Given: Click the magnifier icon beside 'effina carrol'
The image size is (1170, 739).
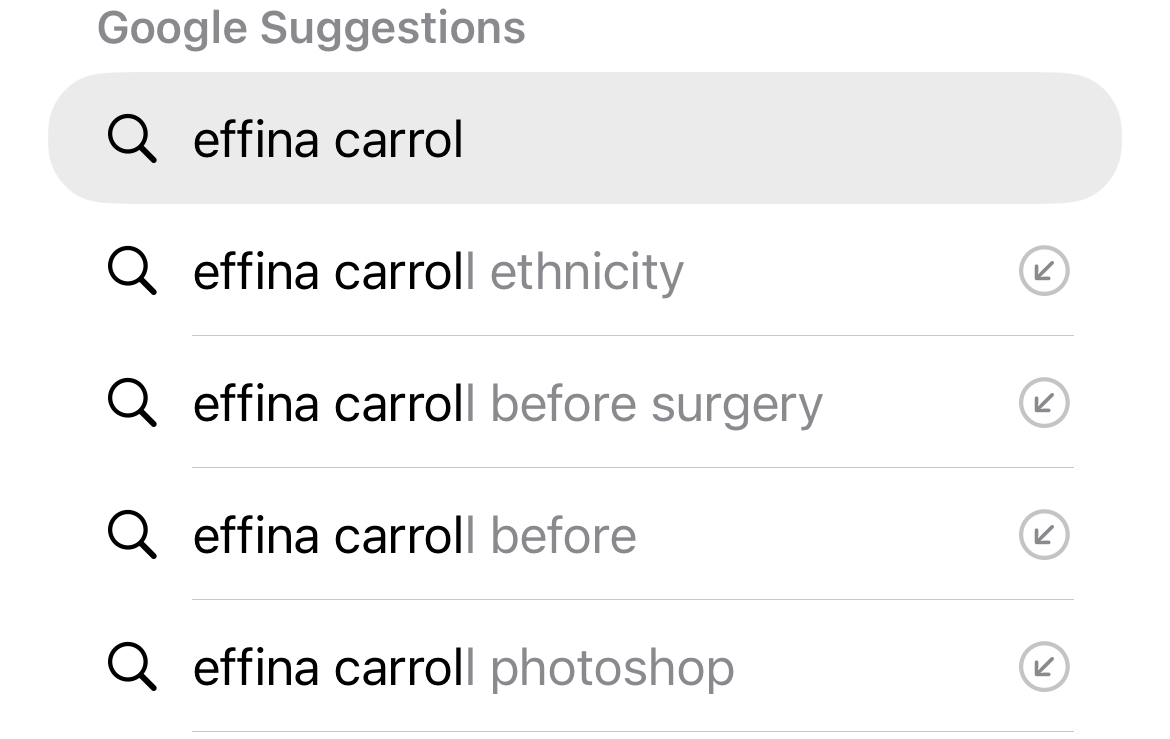Looking at the screenshot, I should click(x=131, y=139).
